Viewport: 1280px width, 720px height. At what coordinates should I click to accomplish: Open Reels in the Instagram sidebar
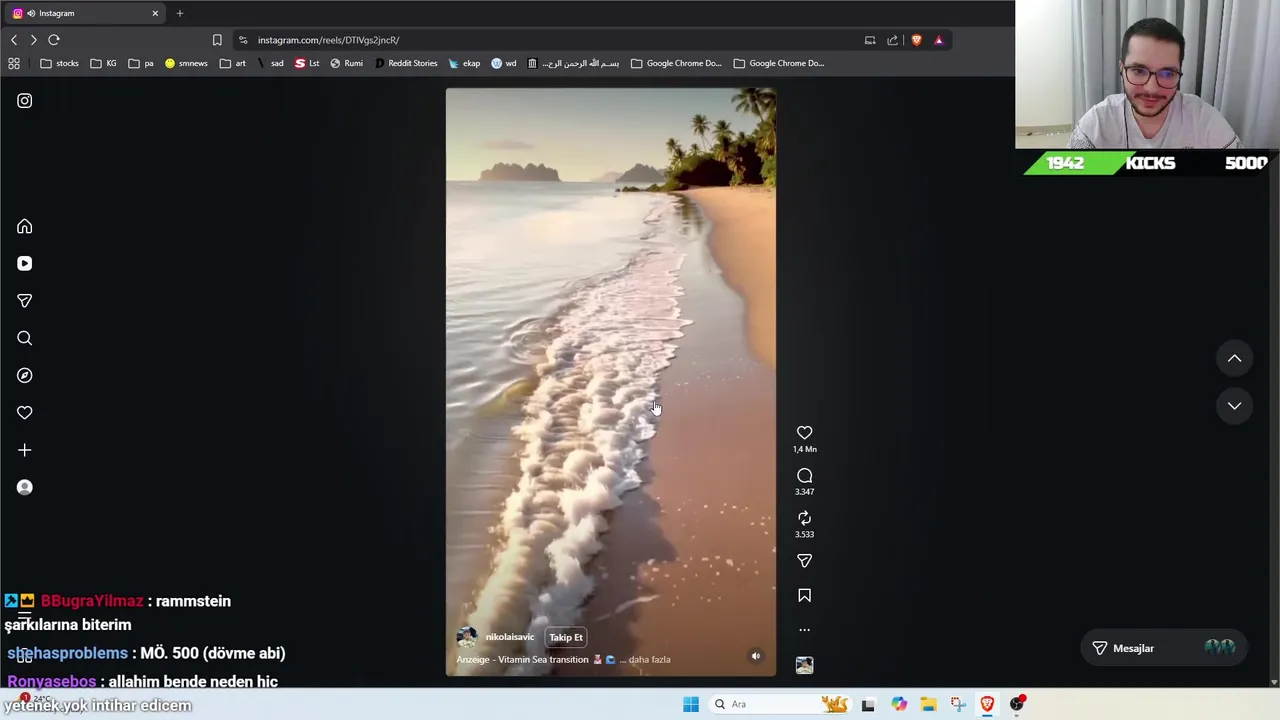point(24,263)
